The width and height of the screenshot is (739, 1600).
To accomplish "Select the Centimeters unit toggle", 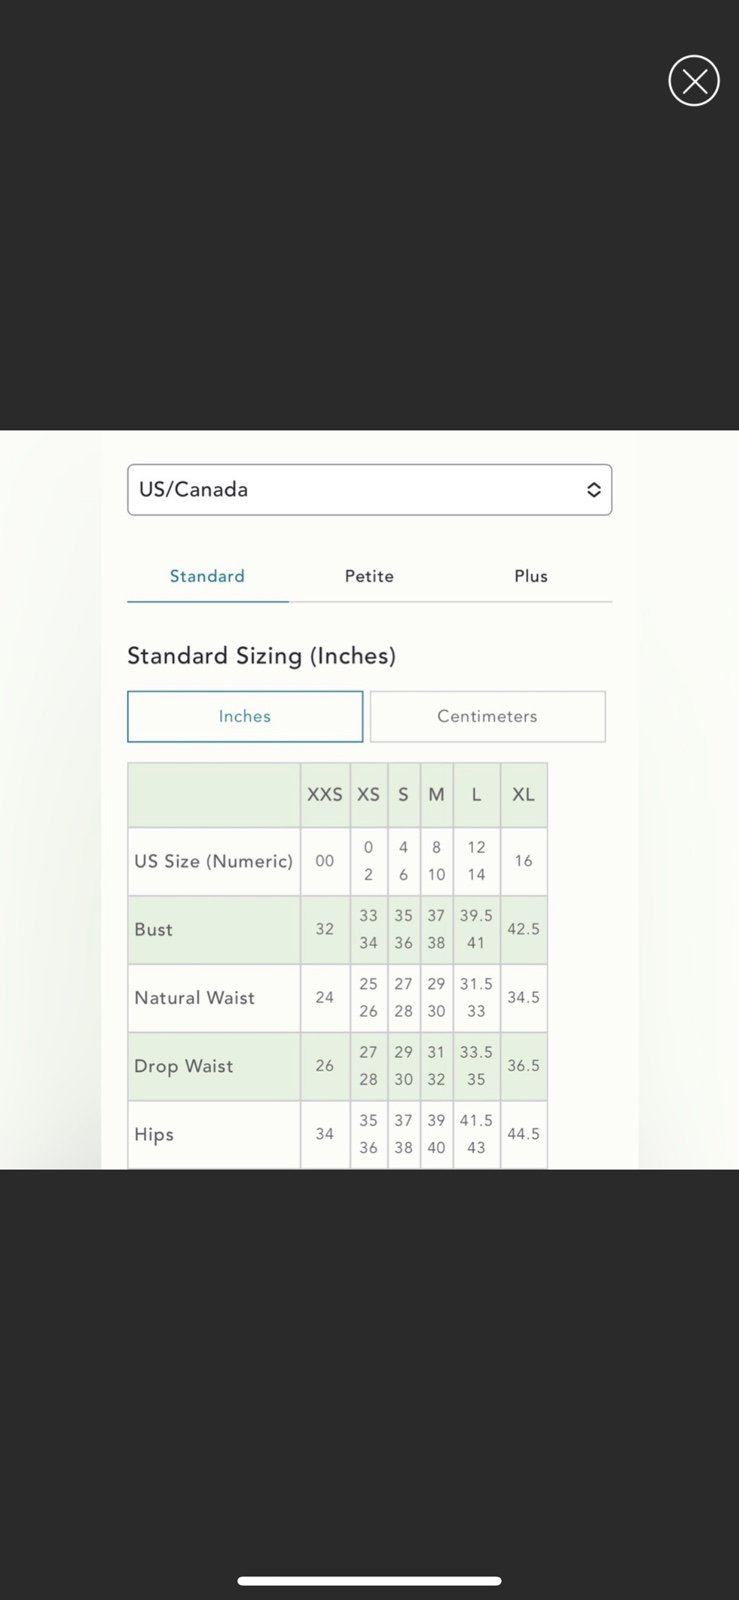I will (x=487, y=717).
